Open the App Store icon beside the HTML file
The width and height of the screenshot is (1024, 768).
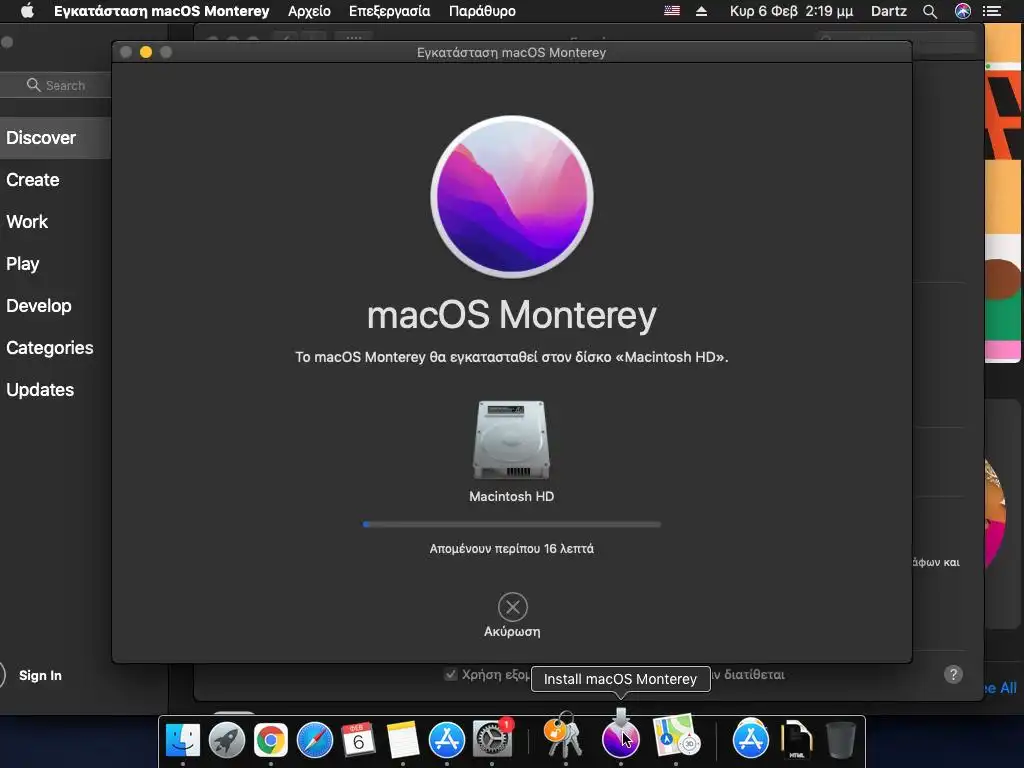(751, 738)
